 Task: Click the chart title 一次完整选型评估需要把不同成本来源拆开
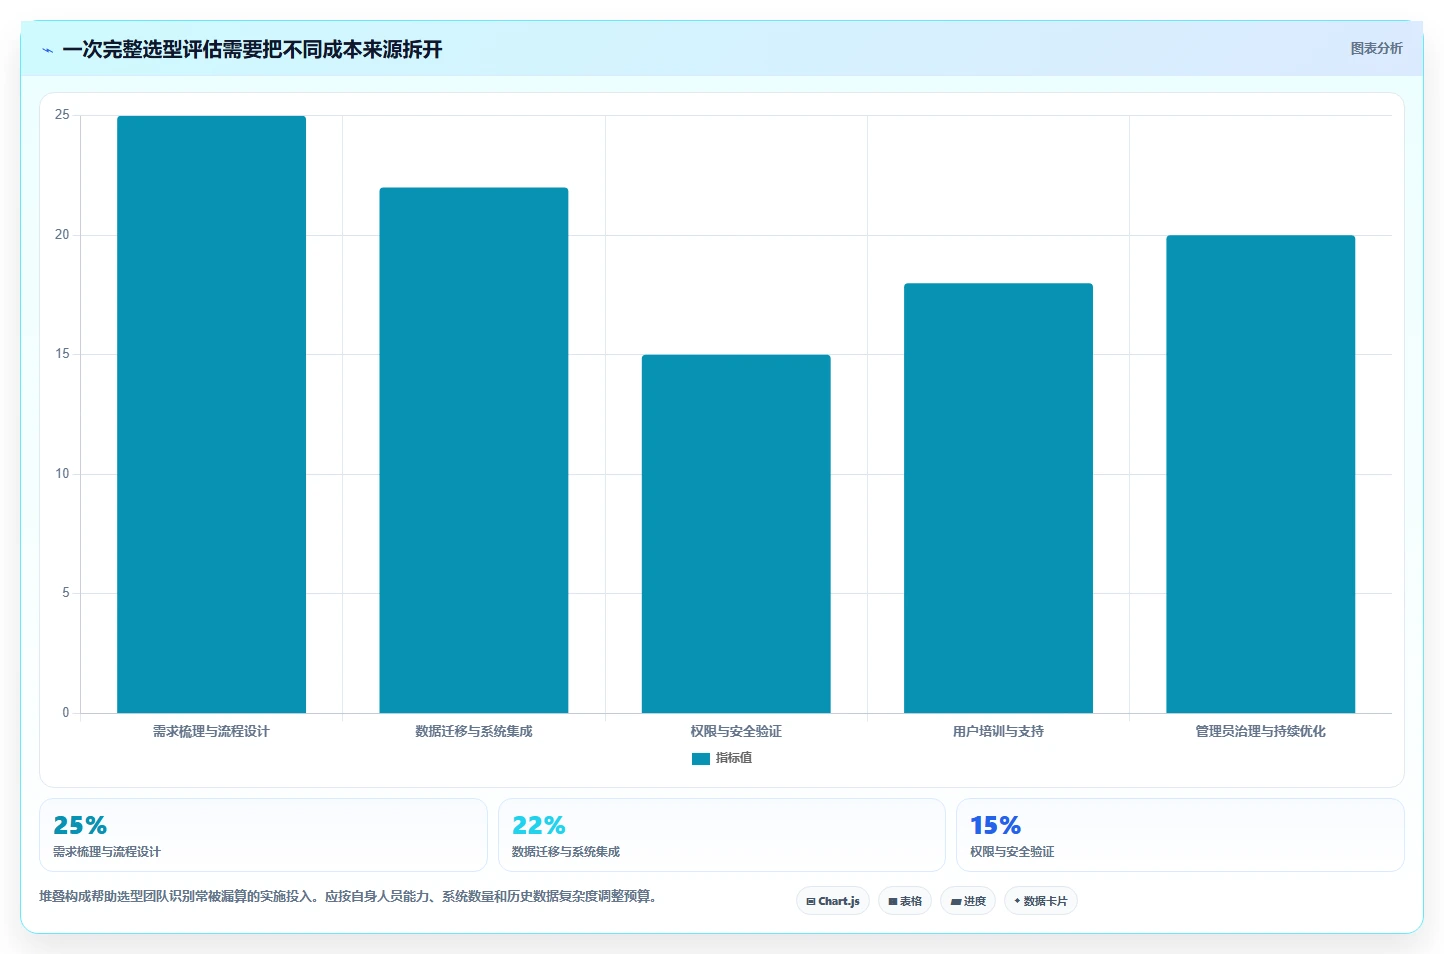pyautogui.click(x=252, y=50)
